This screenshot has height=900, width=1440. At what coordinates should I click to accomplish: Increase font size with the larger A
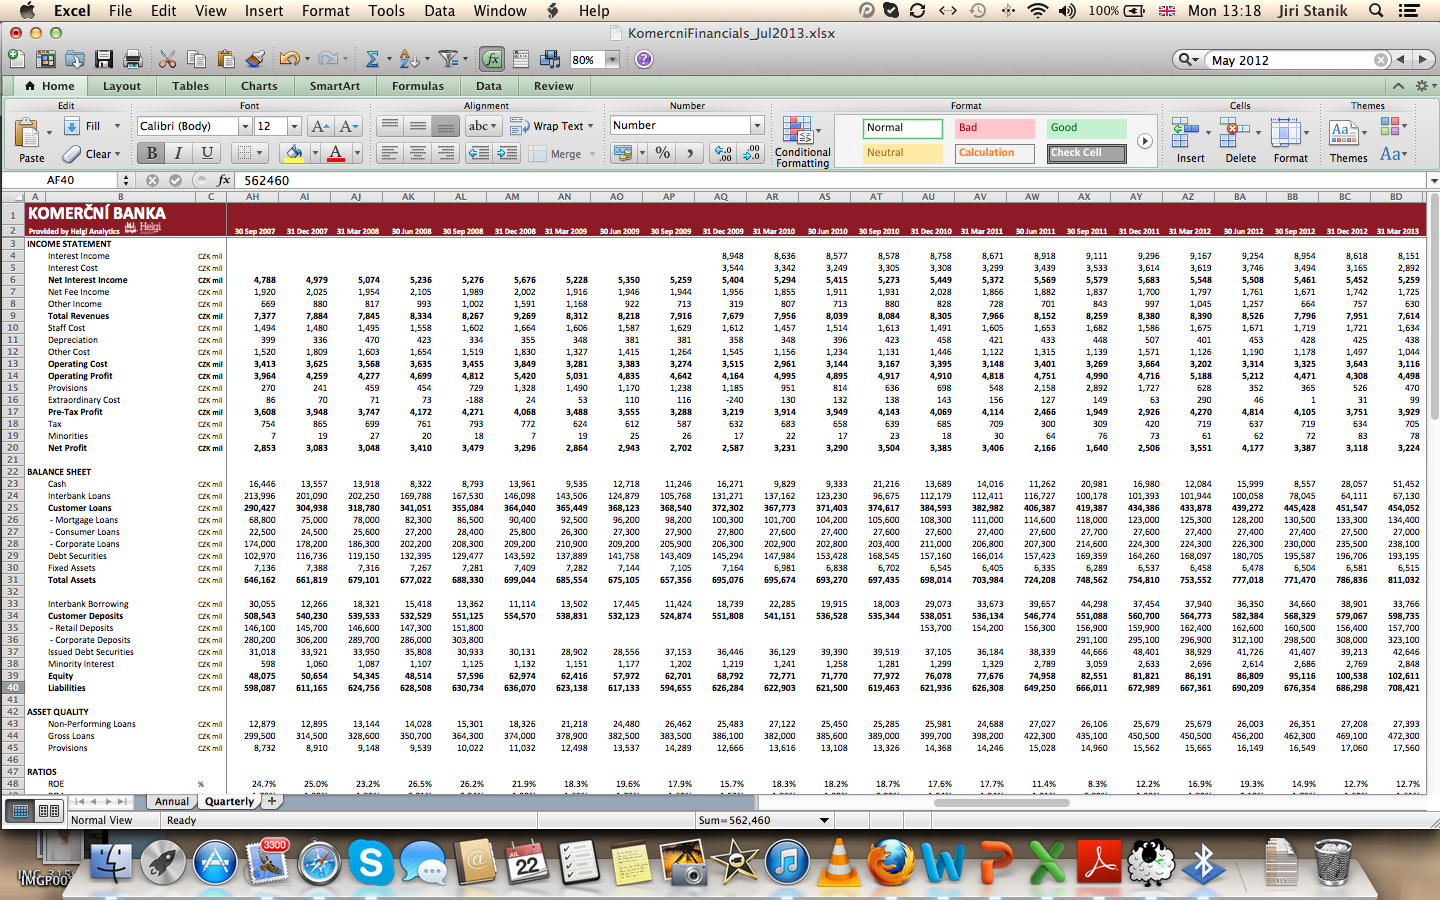point(320,126)
